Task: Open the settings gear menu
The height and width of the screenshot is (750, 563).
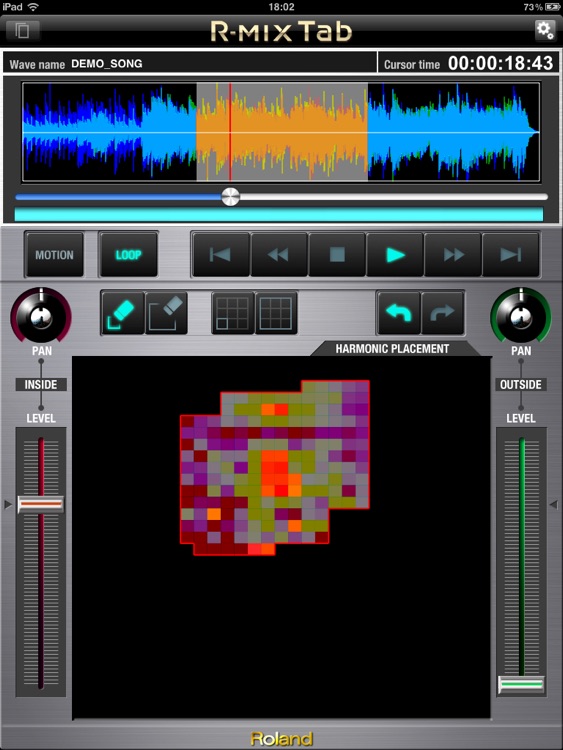Action: (544, 31)
